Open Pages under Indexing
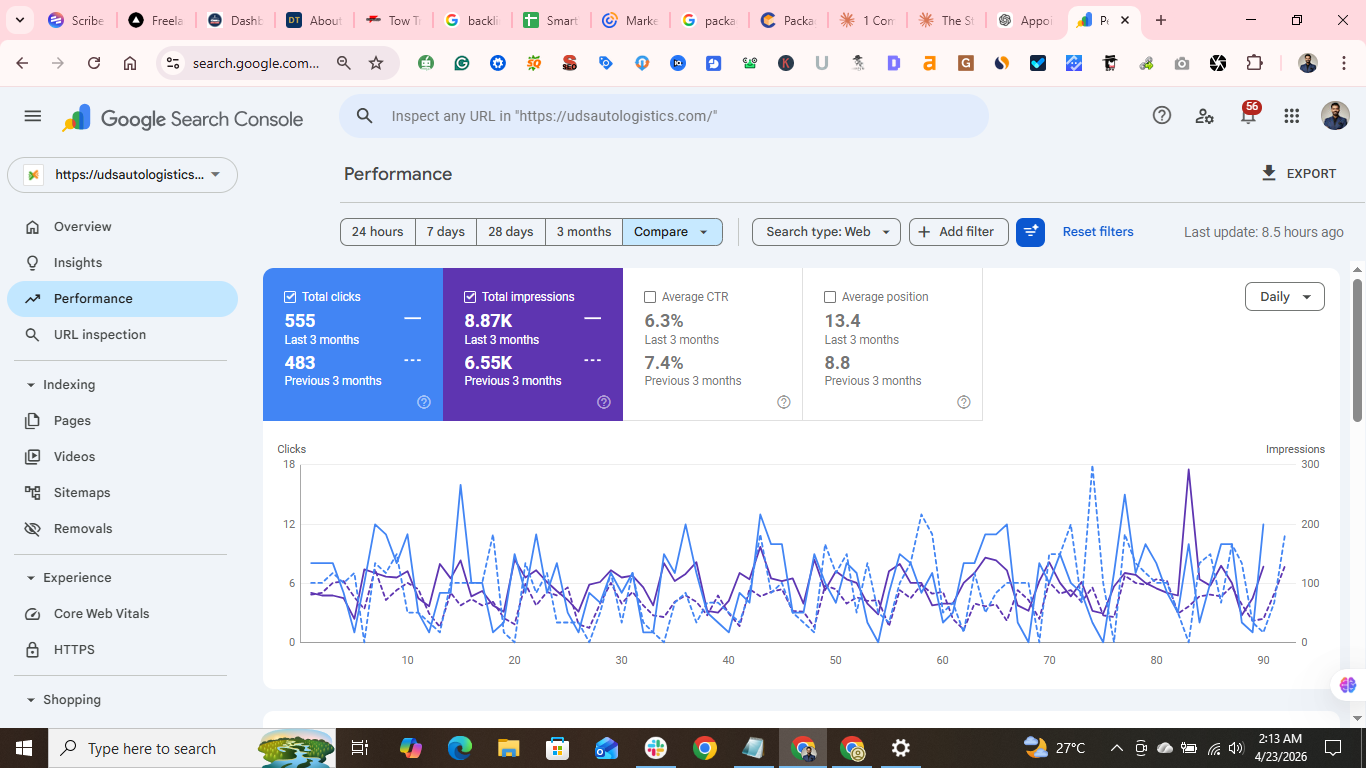 point(122,421)
